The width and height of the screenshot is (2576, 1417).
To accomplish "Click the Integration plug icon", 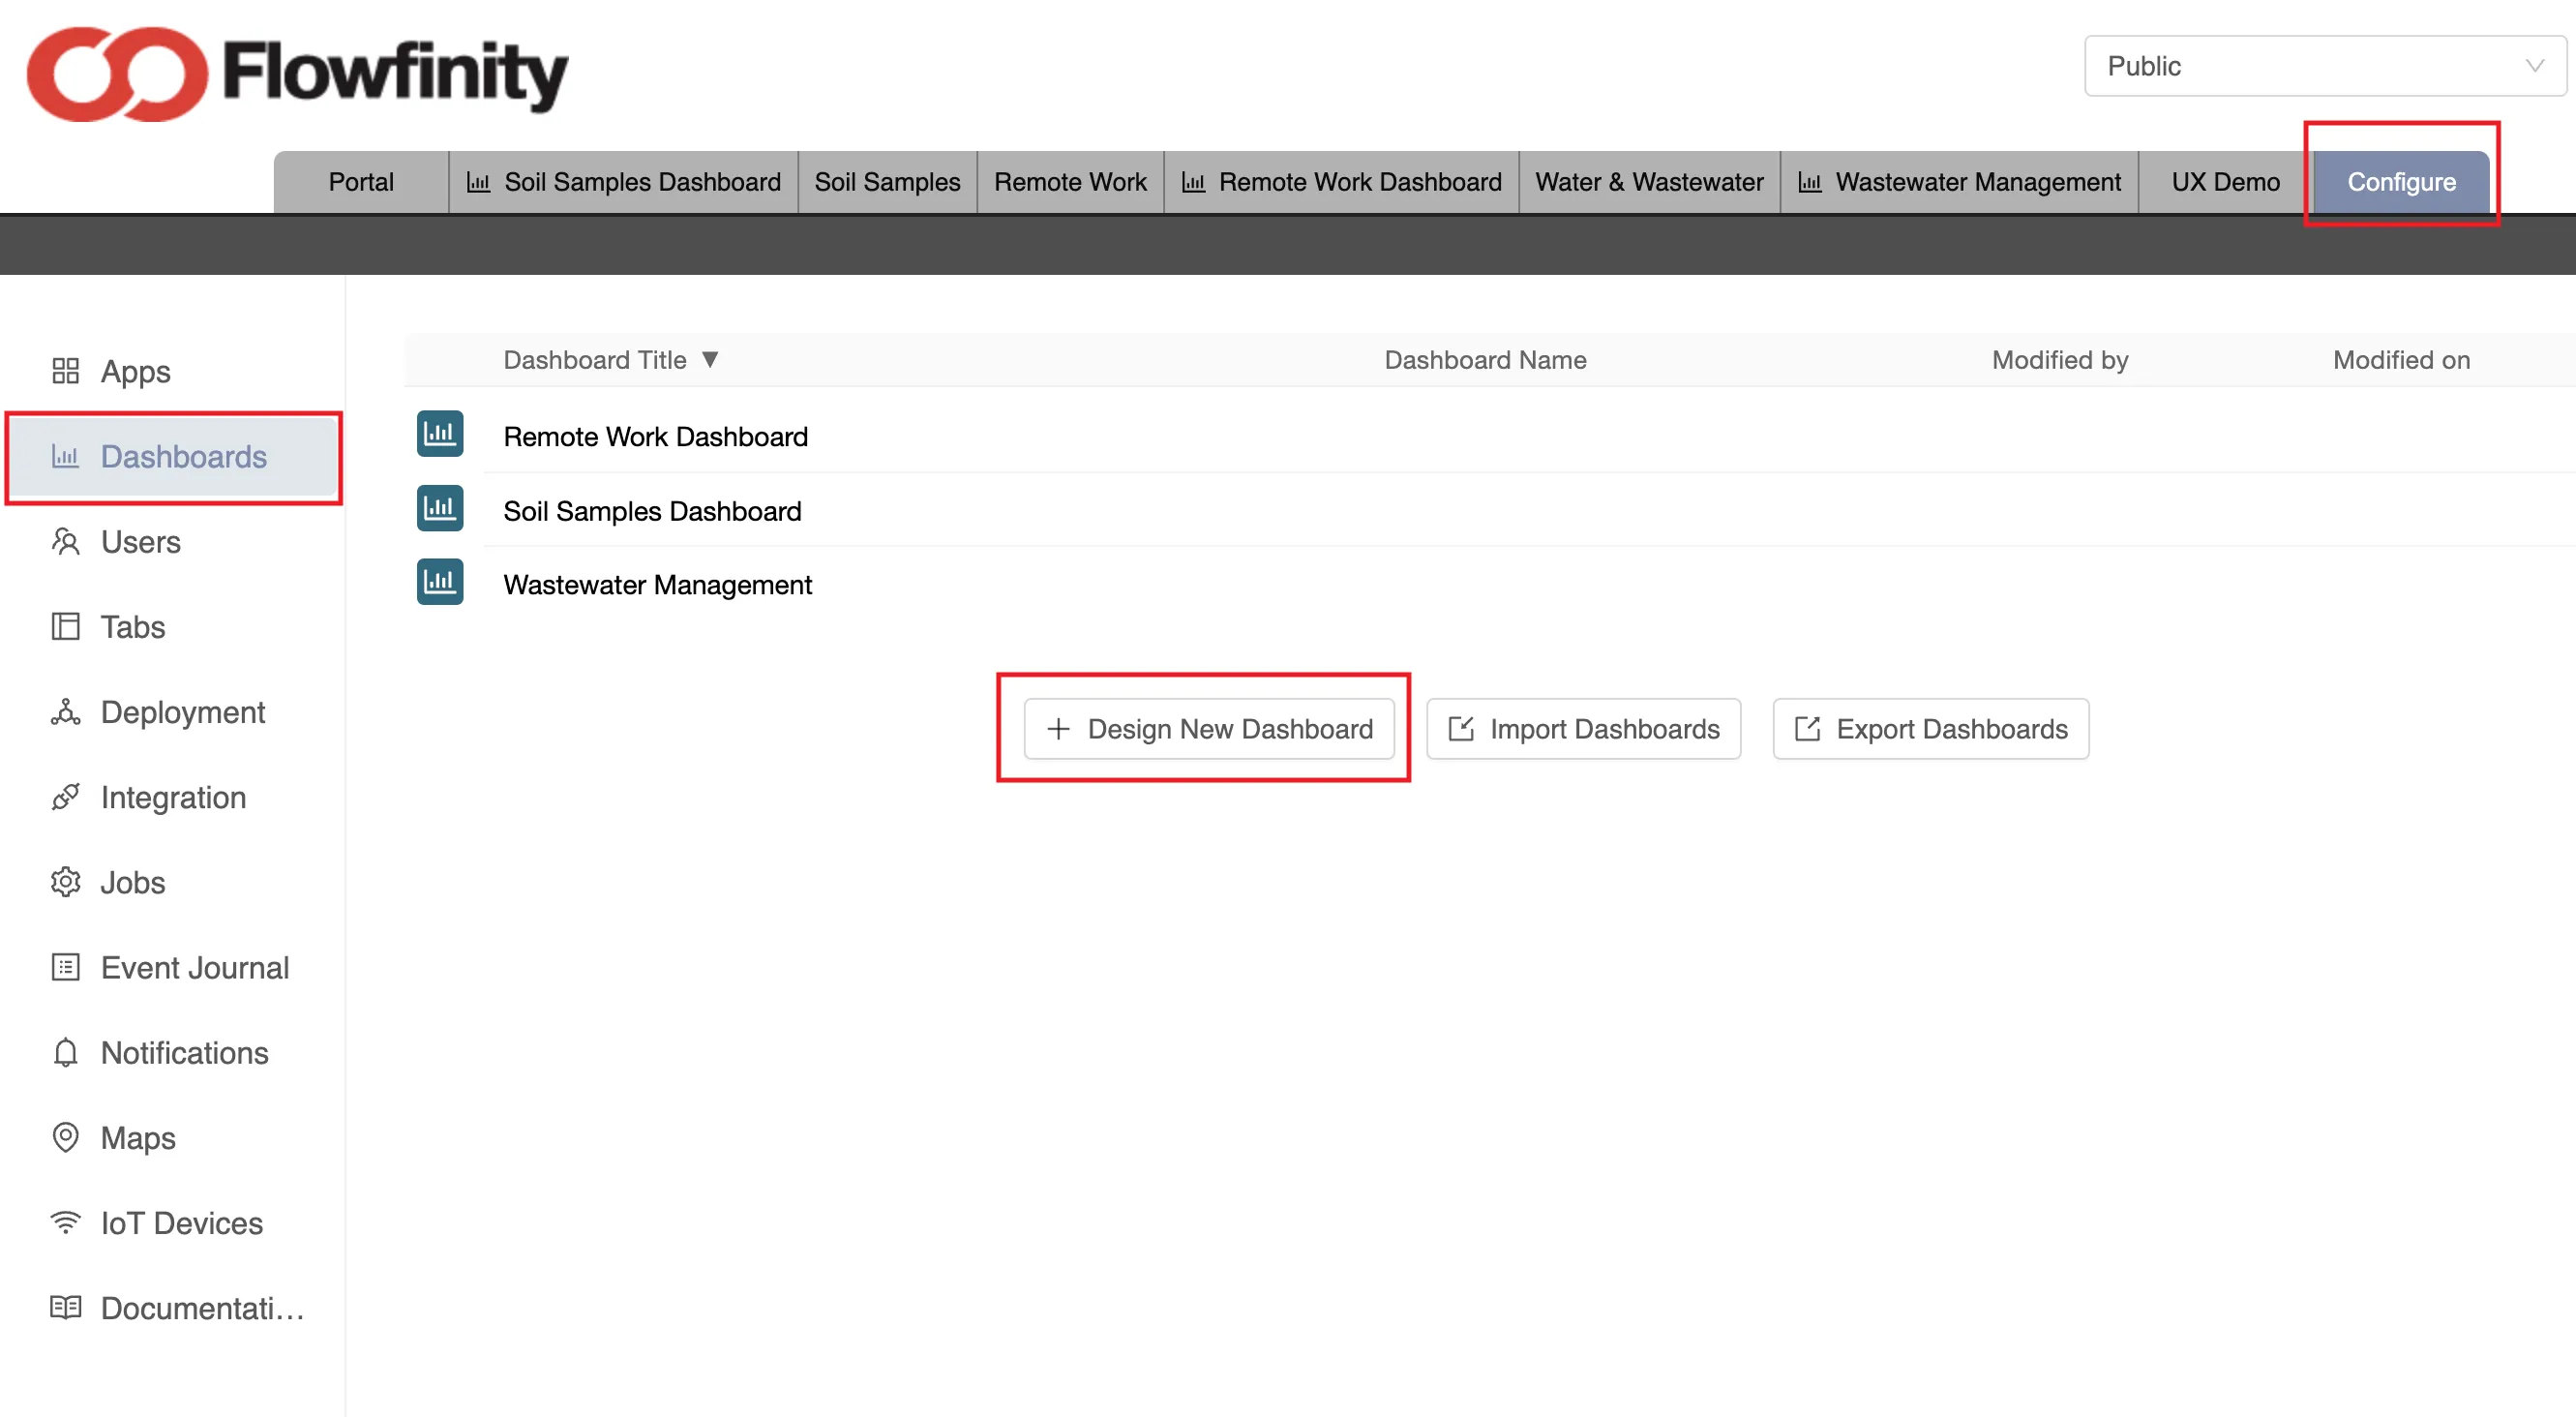I will coord(65,797).
